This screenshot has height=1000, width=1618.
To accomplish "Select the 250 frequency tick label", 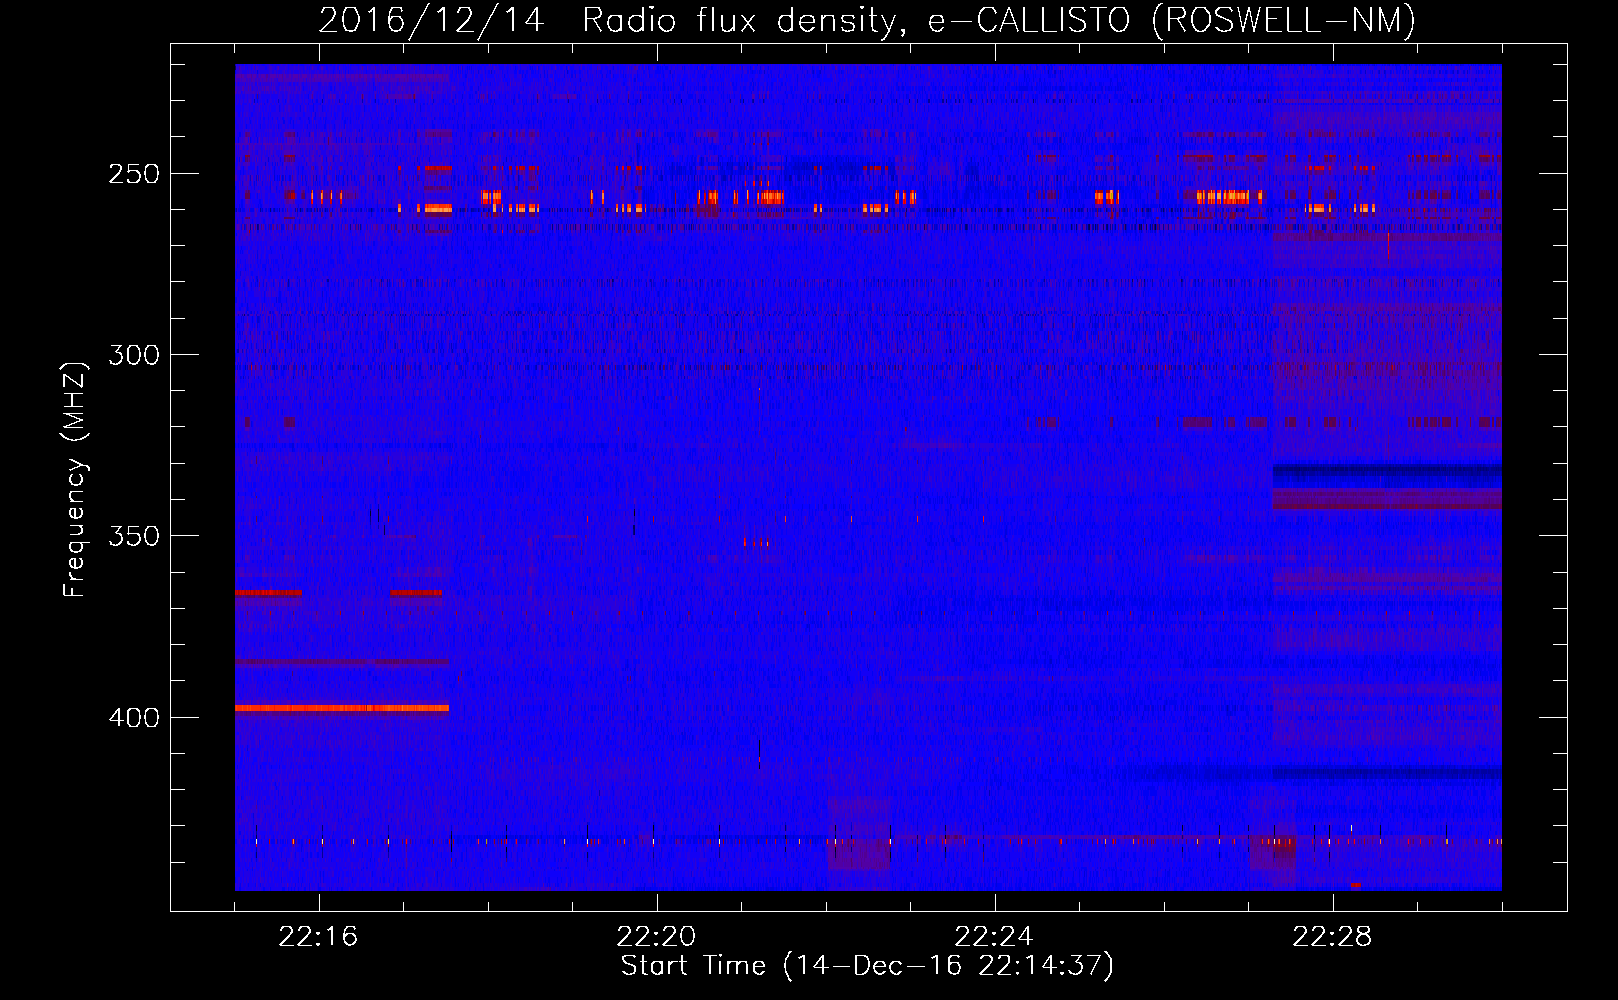I will click(x=134, y=174).
